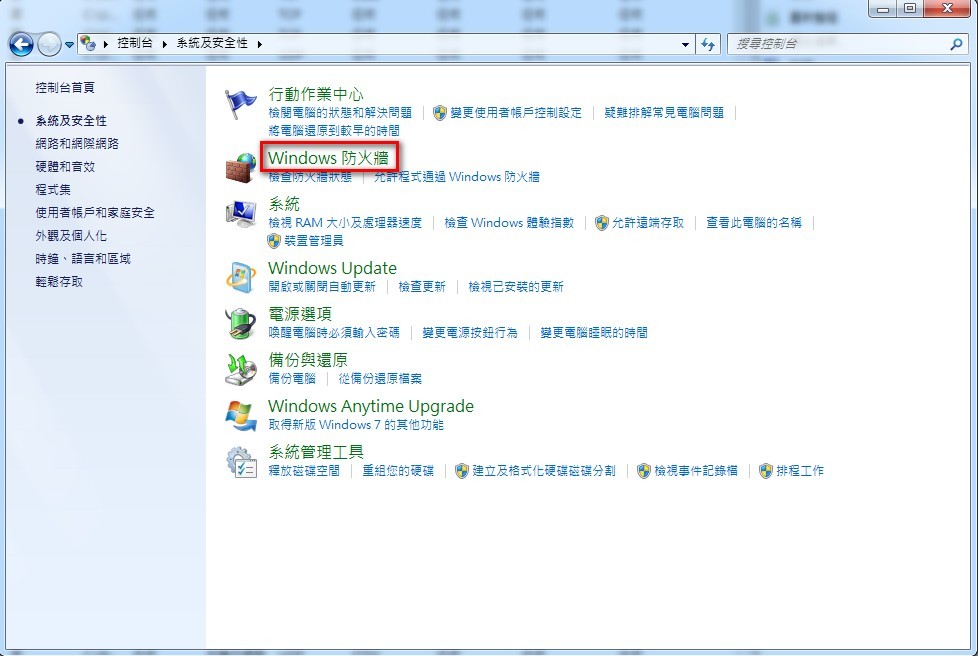978x656 pixels.
Task: Open 控制台首頁 in the sidebar
Action: click(x=65, y=87)
